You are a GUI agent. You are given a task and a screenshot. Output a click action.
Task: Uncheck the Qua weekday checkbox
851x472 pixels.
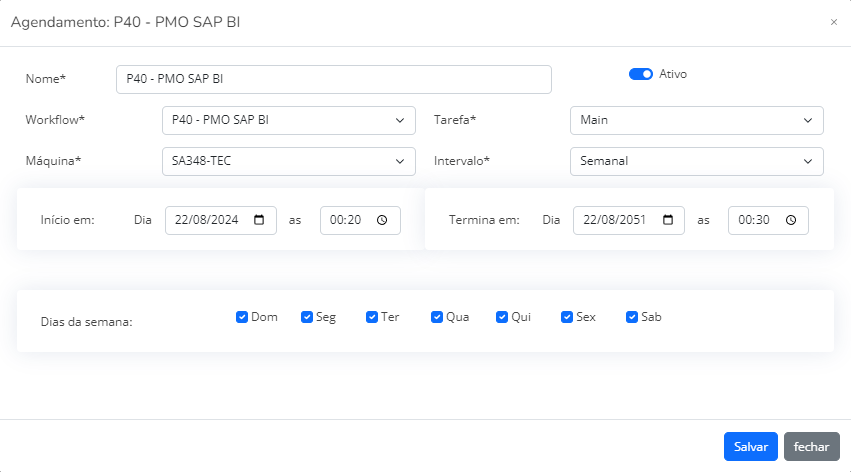(x=437, y=317)
